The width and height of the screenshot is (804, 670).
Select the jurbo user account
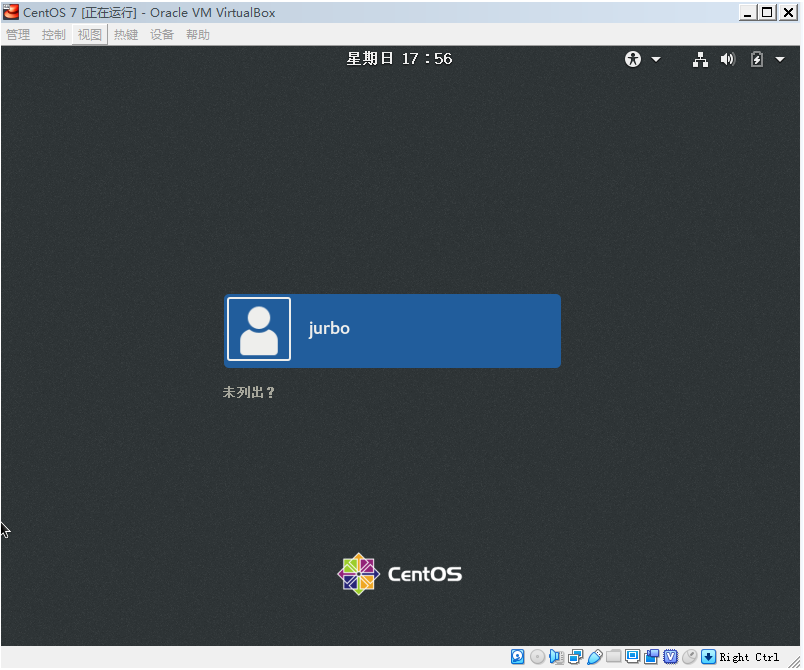pos(392,330)
